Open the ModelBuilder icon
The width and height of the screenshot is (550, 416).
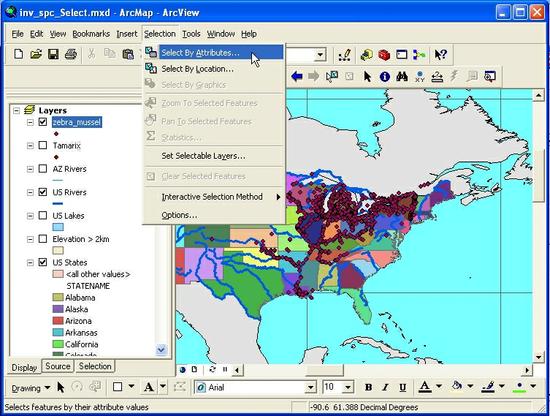click(x=419, y=55)
